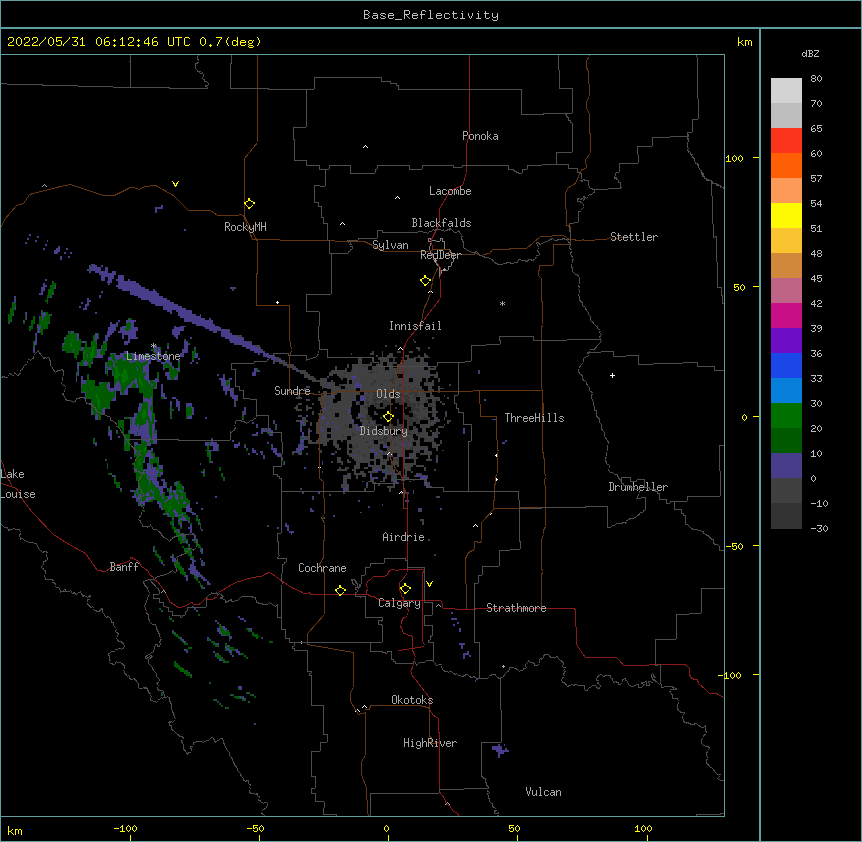The height and width of the screenshot is (842, 862).
Task: Click the yellow radar site marker near Olds
Action: coord(388,417)
